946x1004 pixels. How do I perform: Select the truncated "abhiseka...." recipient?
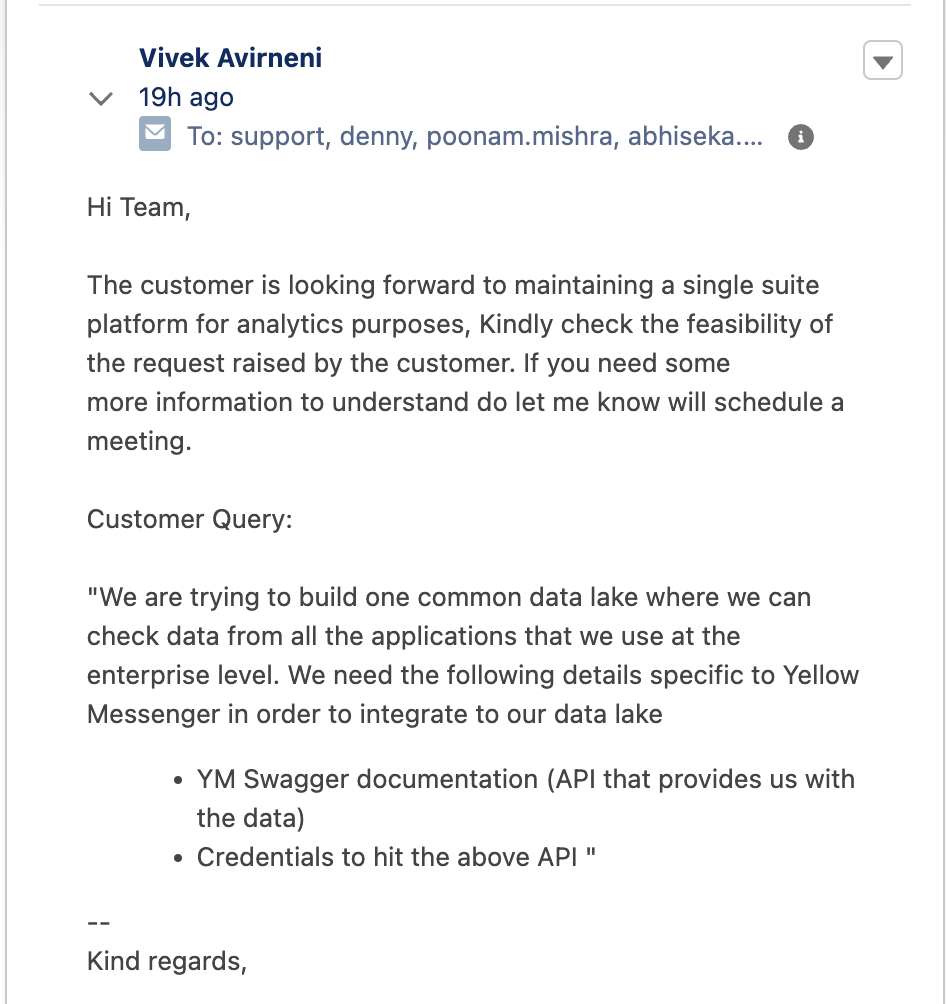[695, 137]
